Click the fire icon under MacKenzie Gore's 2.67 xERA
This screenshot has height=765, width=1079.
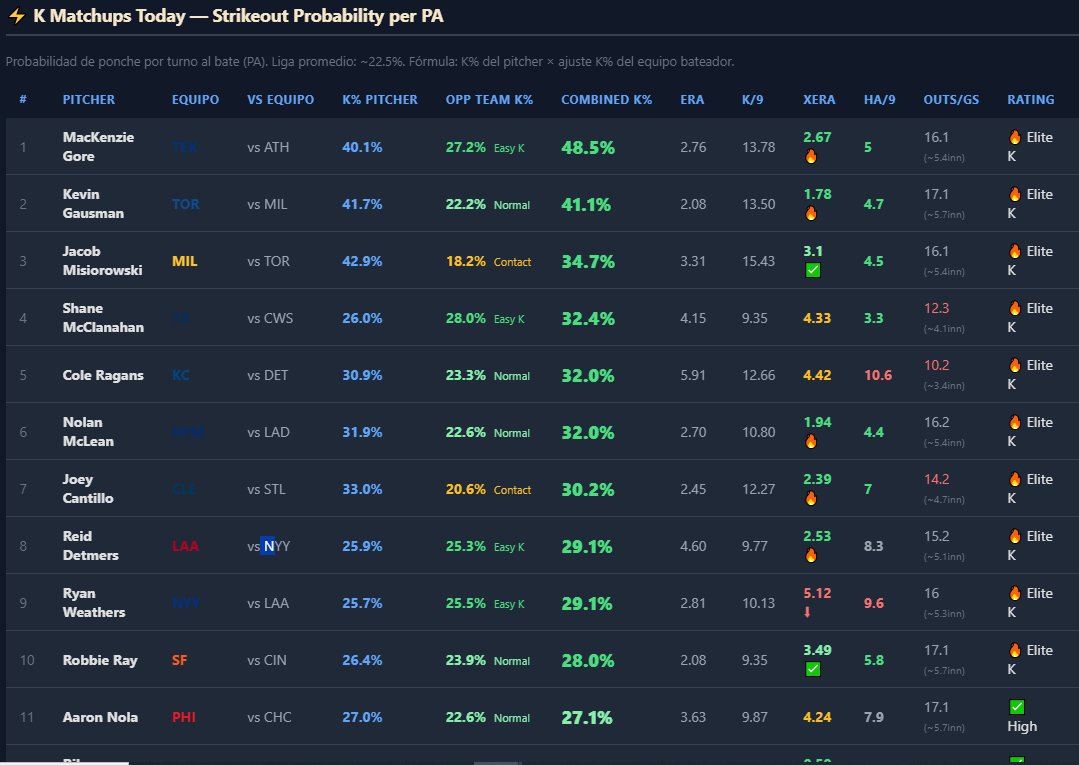pos(811,157)
